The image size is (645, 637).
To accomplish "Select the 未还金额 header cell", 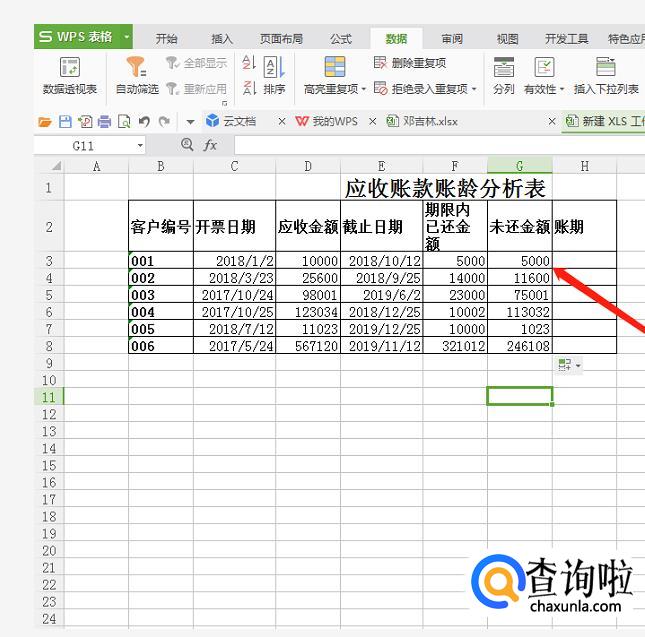I will 520,227.
